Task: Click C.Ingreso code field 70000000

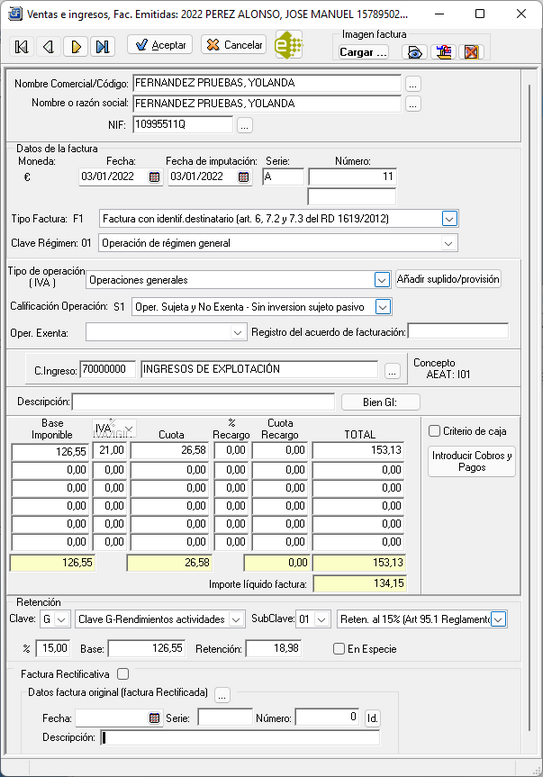Action: tap(108, 369)
